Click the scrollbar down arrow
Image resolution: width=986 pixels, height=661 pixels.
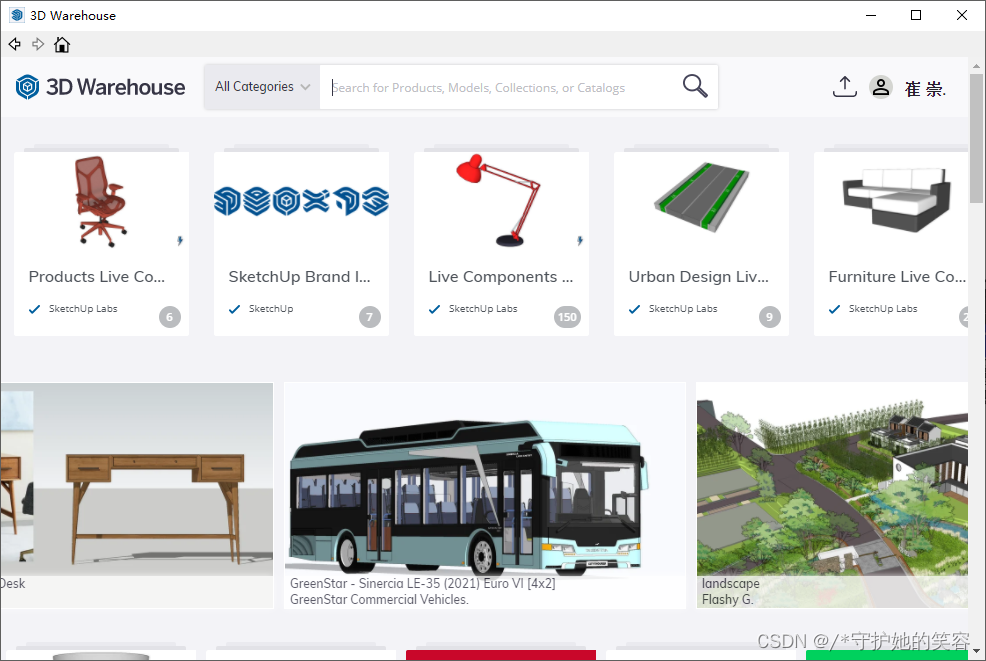point(976,652)
